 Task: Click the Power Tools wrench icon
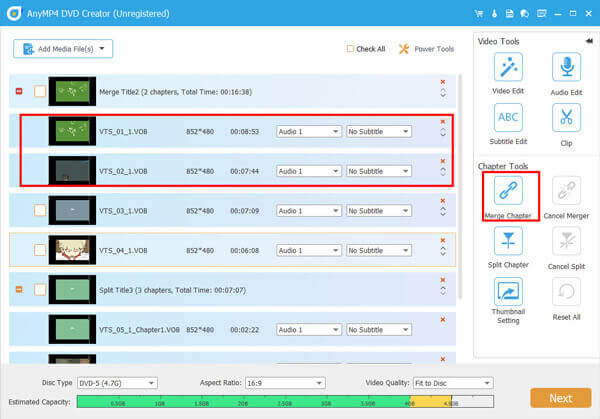coord(404,49)
